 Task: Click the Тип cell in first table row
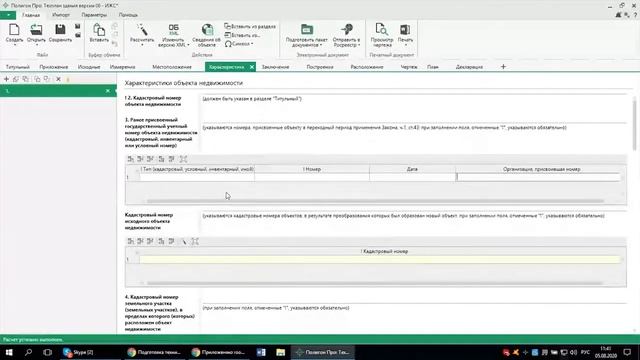[x=197, y=177]
